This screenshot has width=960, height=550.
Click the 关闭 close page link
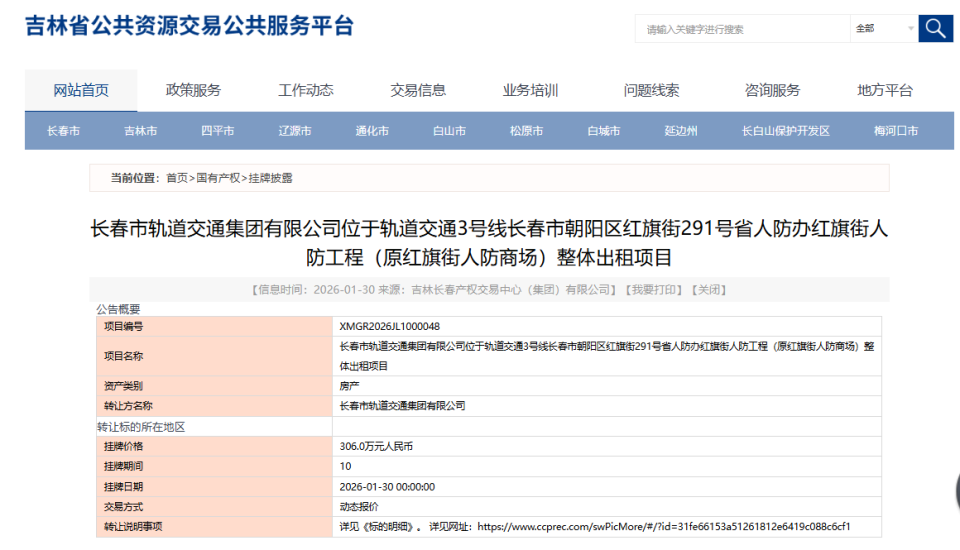(x=708, y=290)
